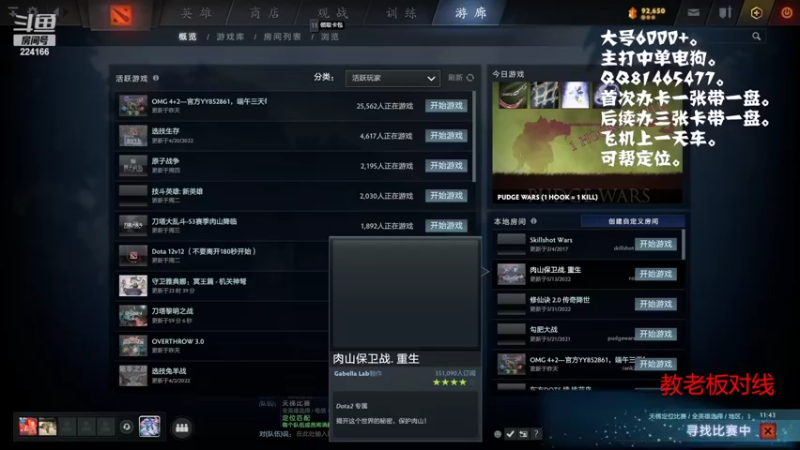Open Pudge Wars featured game banner
Viewport: 800px width, 450px height.
coord(587,142)
